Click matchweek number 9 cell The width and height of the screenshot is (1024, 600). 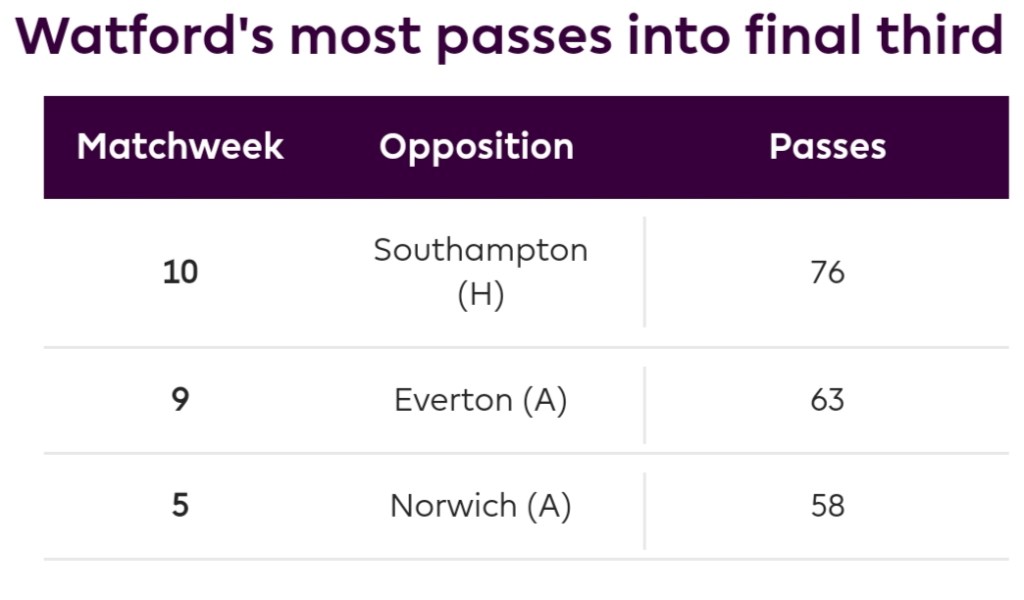tap(180, 400)
